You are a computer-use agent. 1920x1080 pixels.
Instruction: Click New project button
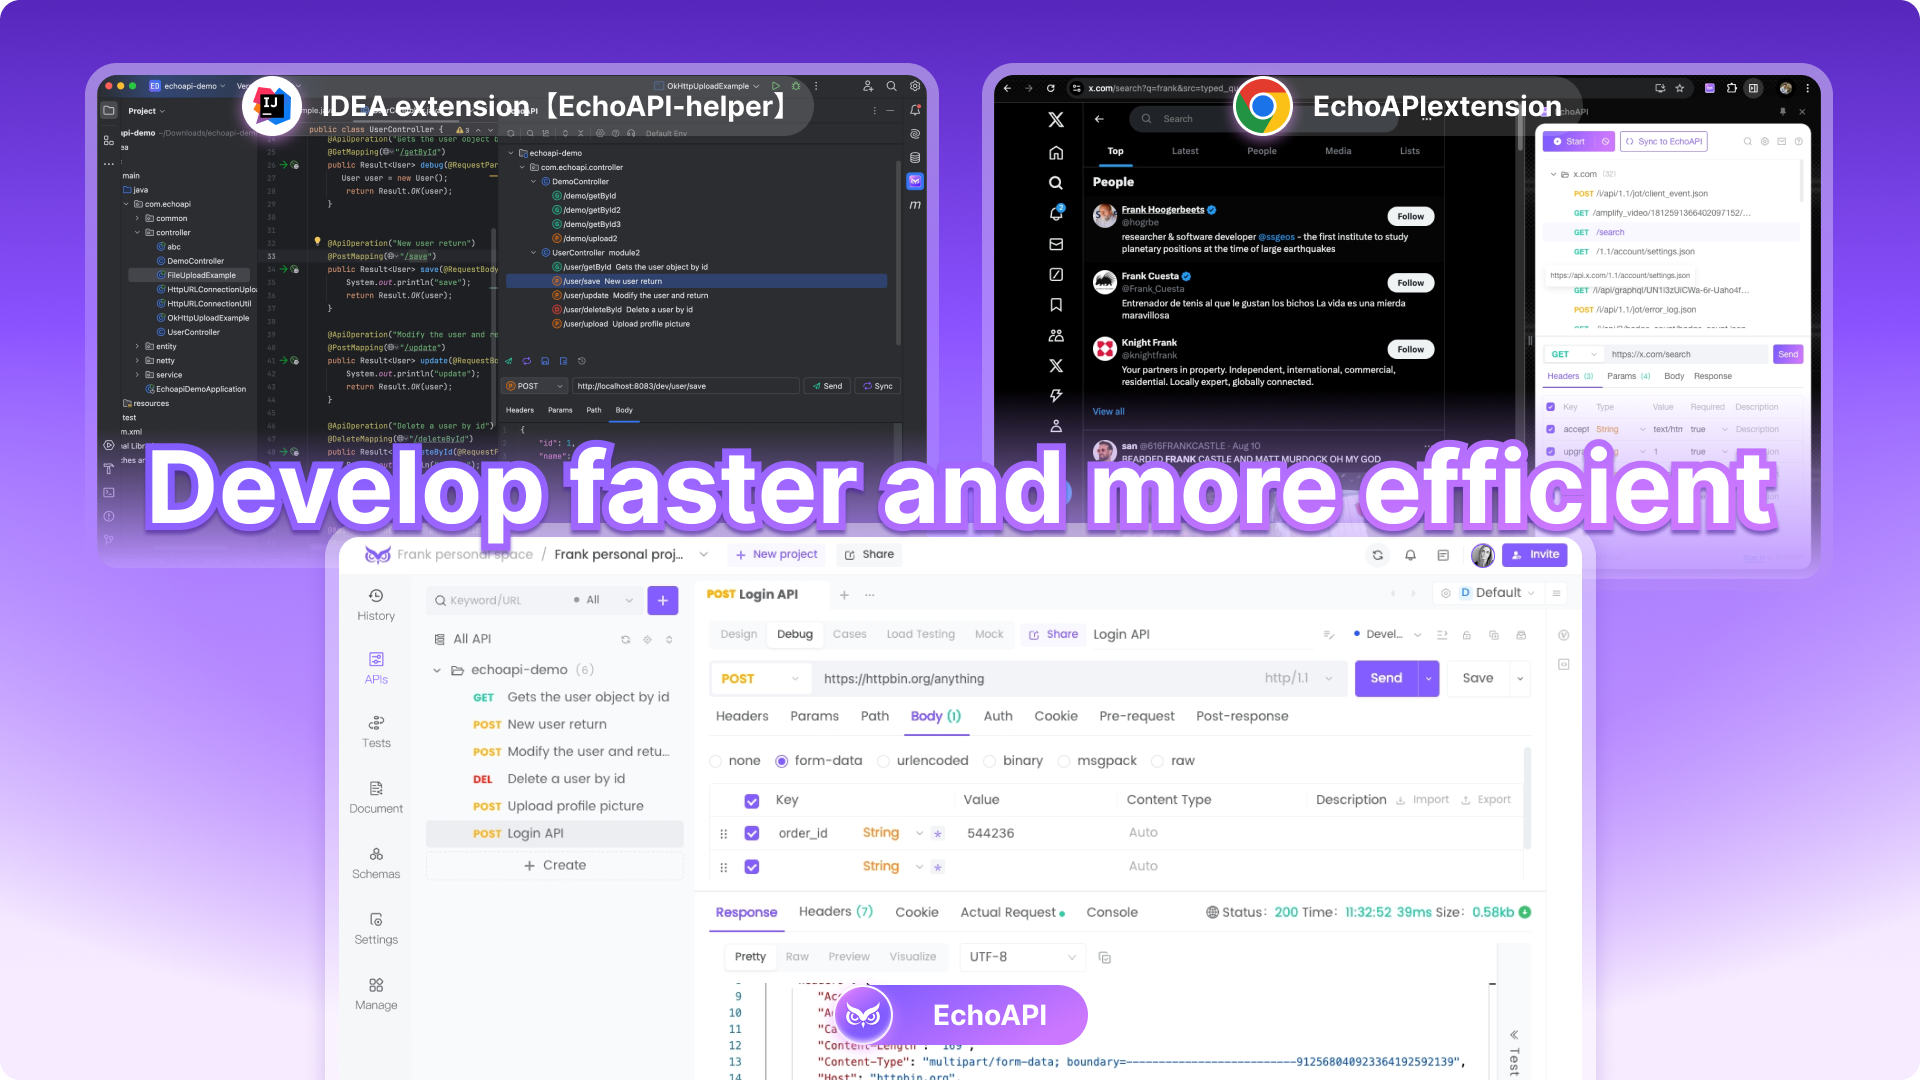click(777, 554)
